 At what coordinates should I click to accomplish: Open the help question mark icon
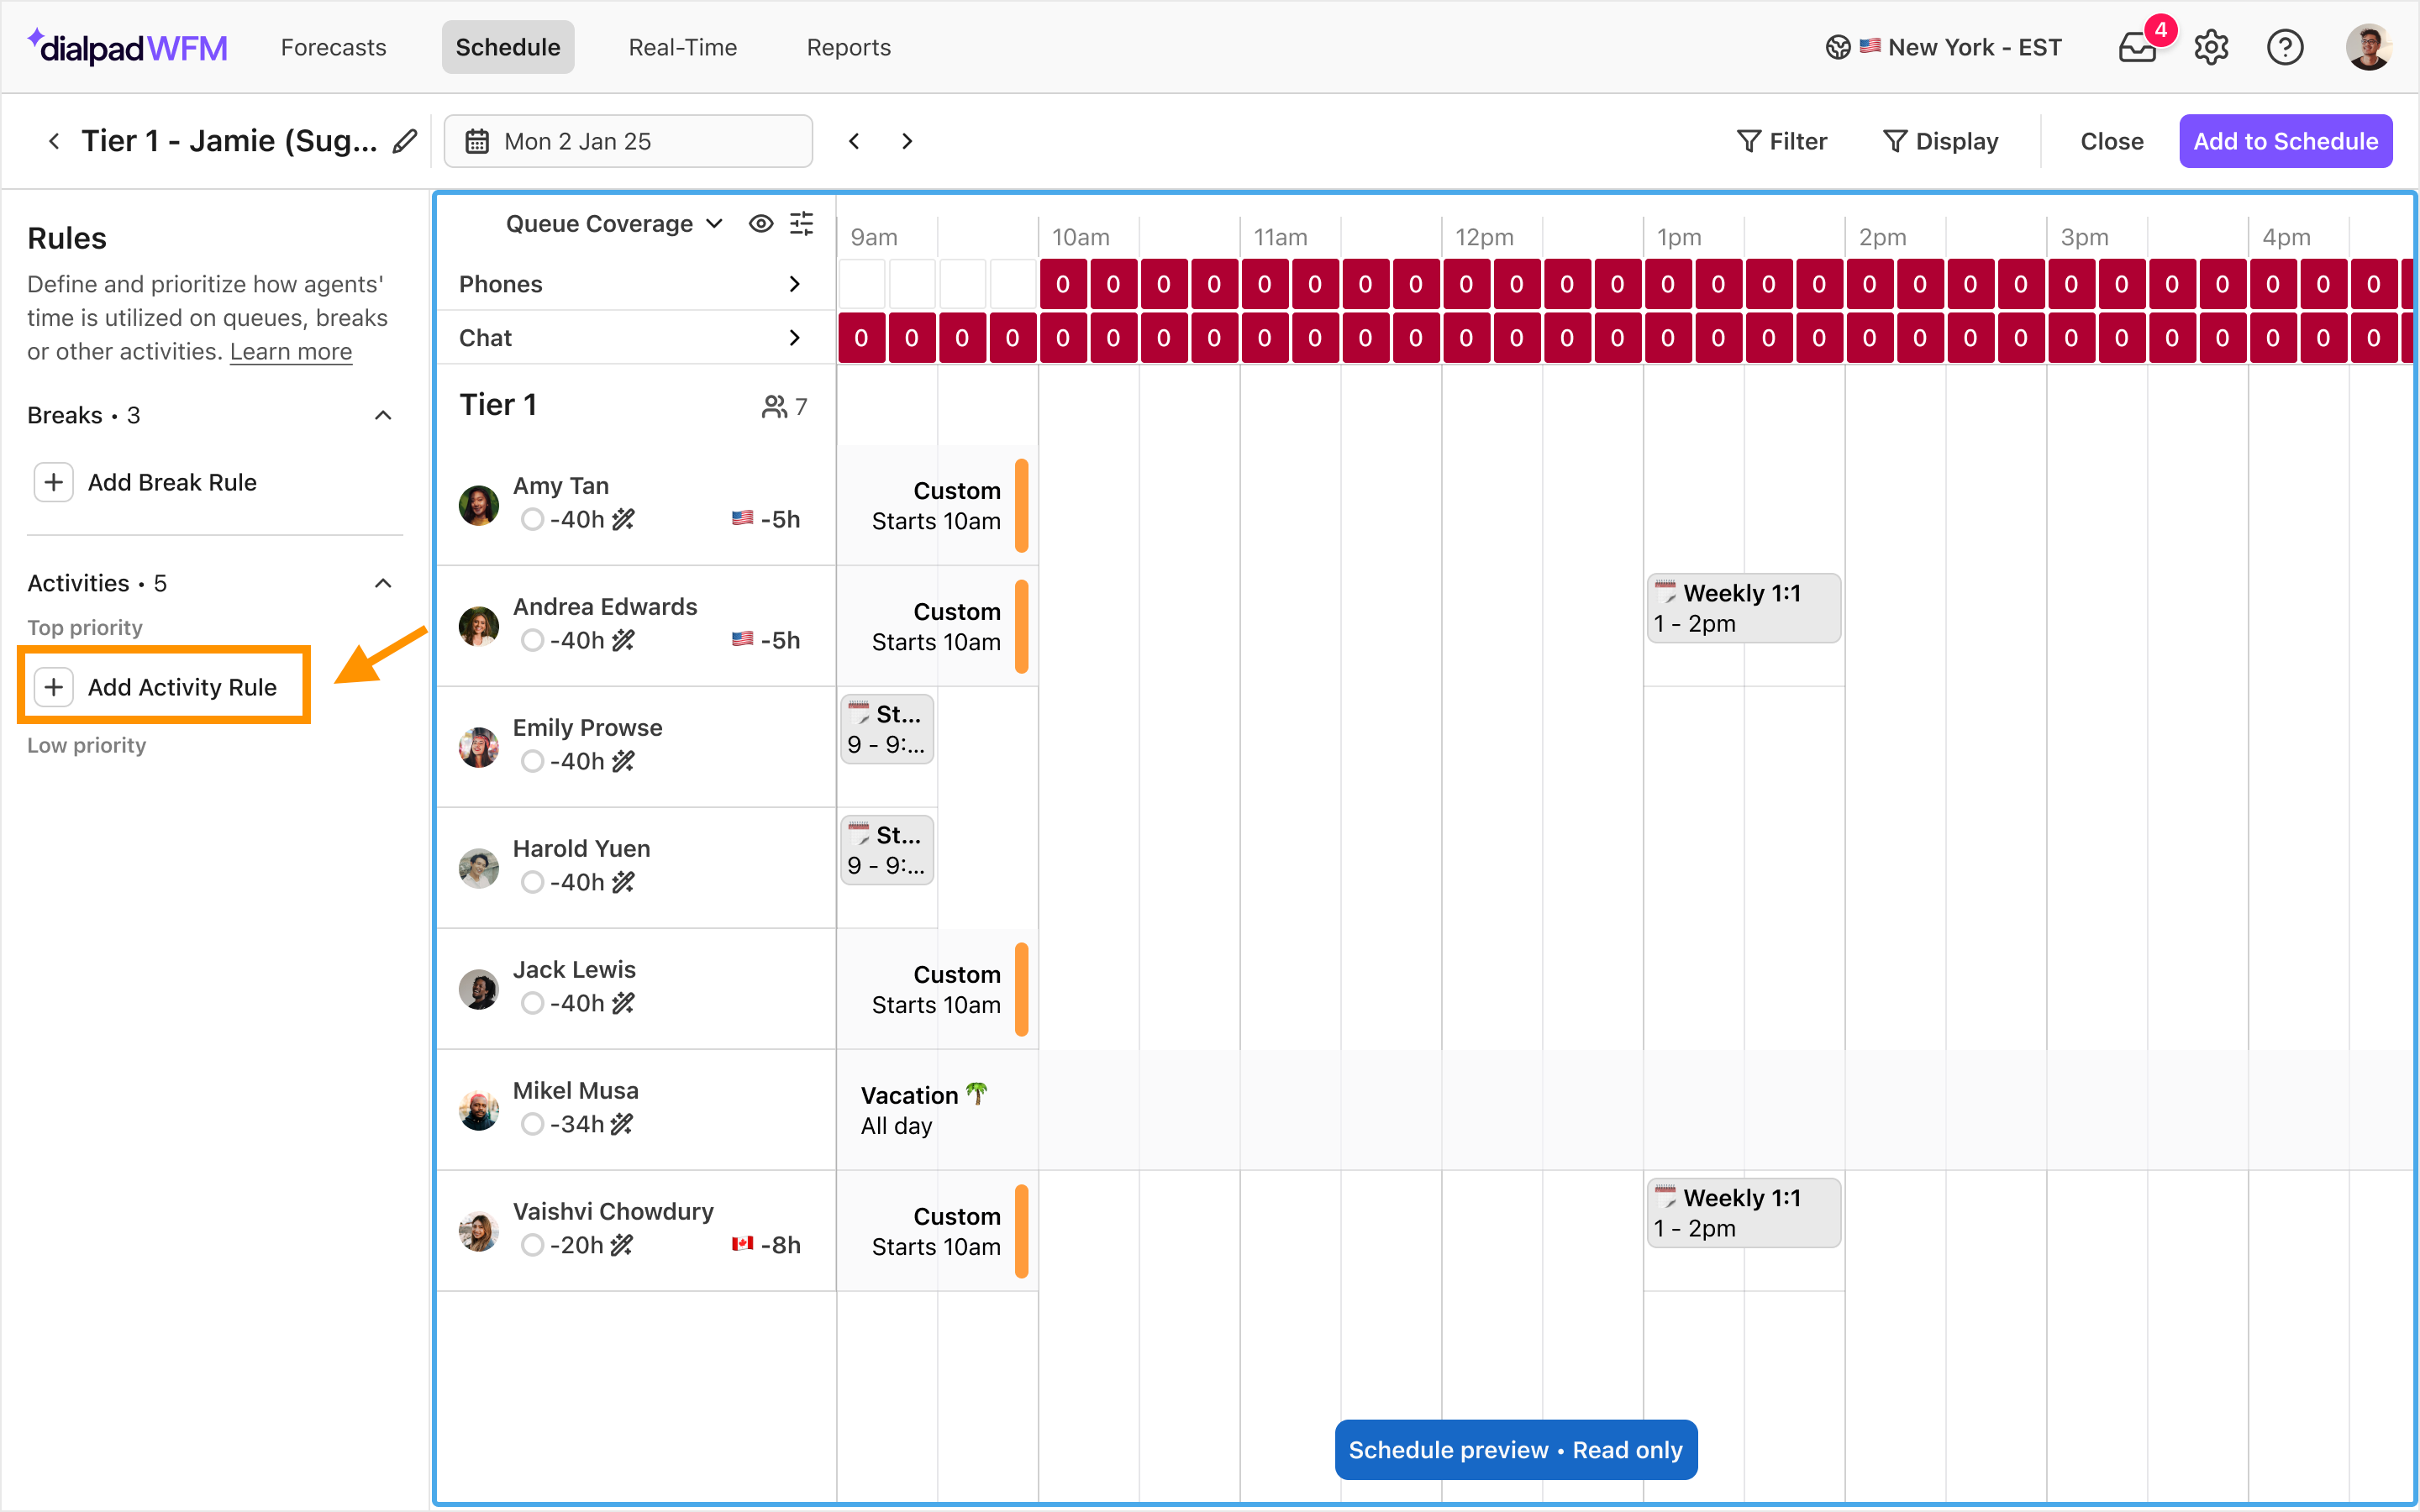point(2285,47)
